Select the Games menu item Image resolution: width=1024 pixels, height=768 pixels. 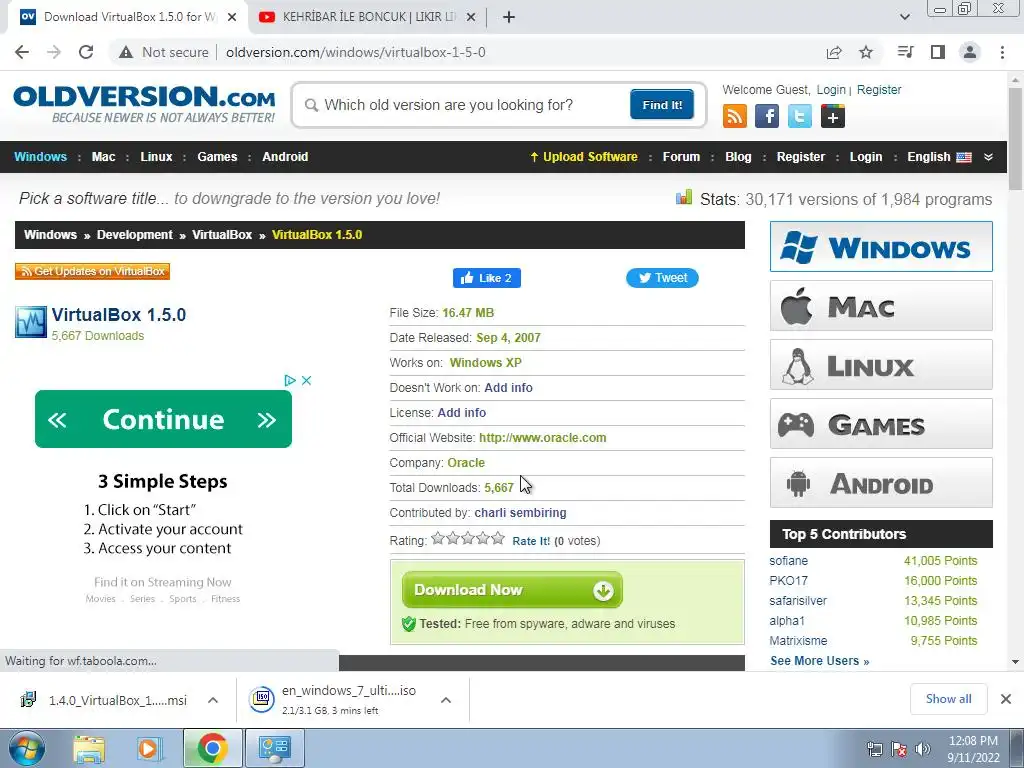click(x=217, y=157)
